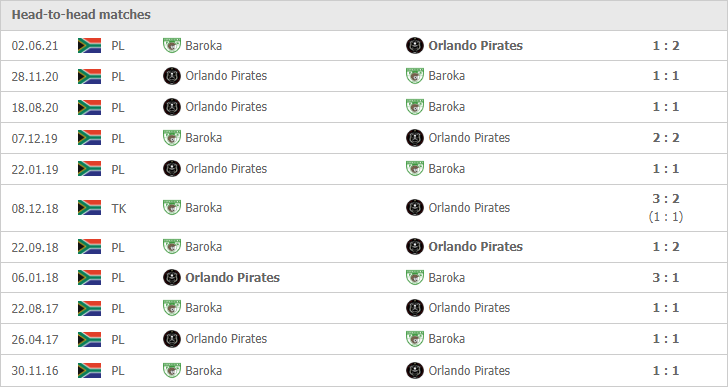728x387 pixels.
Task: Open Baroka team link in 22.01.19 row
Action: tap(446, 168)
